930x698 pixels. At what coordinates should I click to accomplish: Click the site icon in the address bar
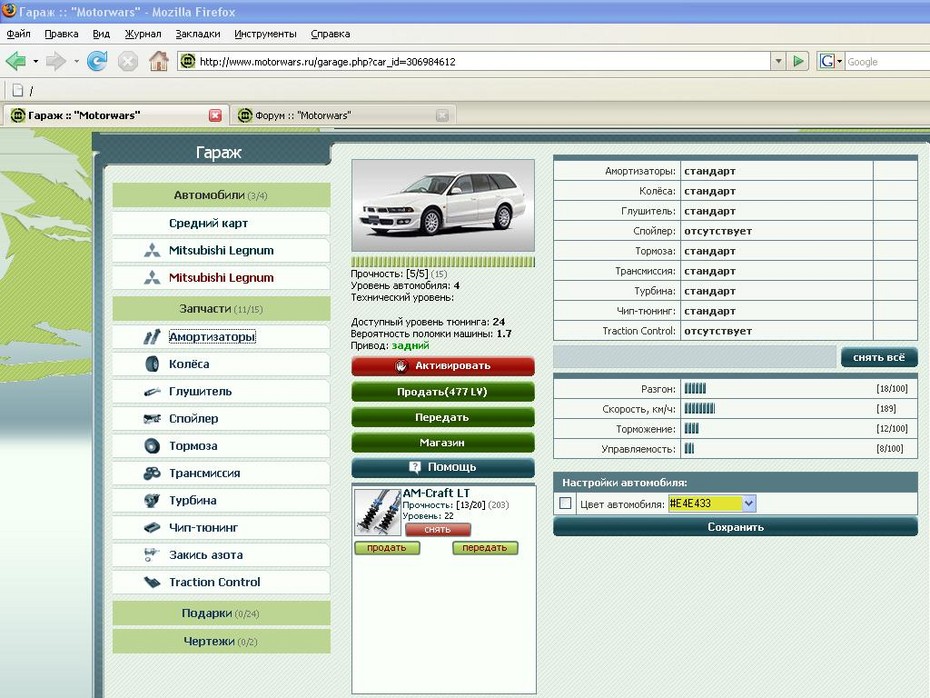pos(187,61)
